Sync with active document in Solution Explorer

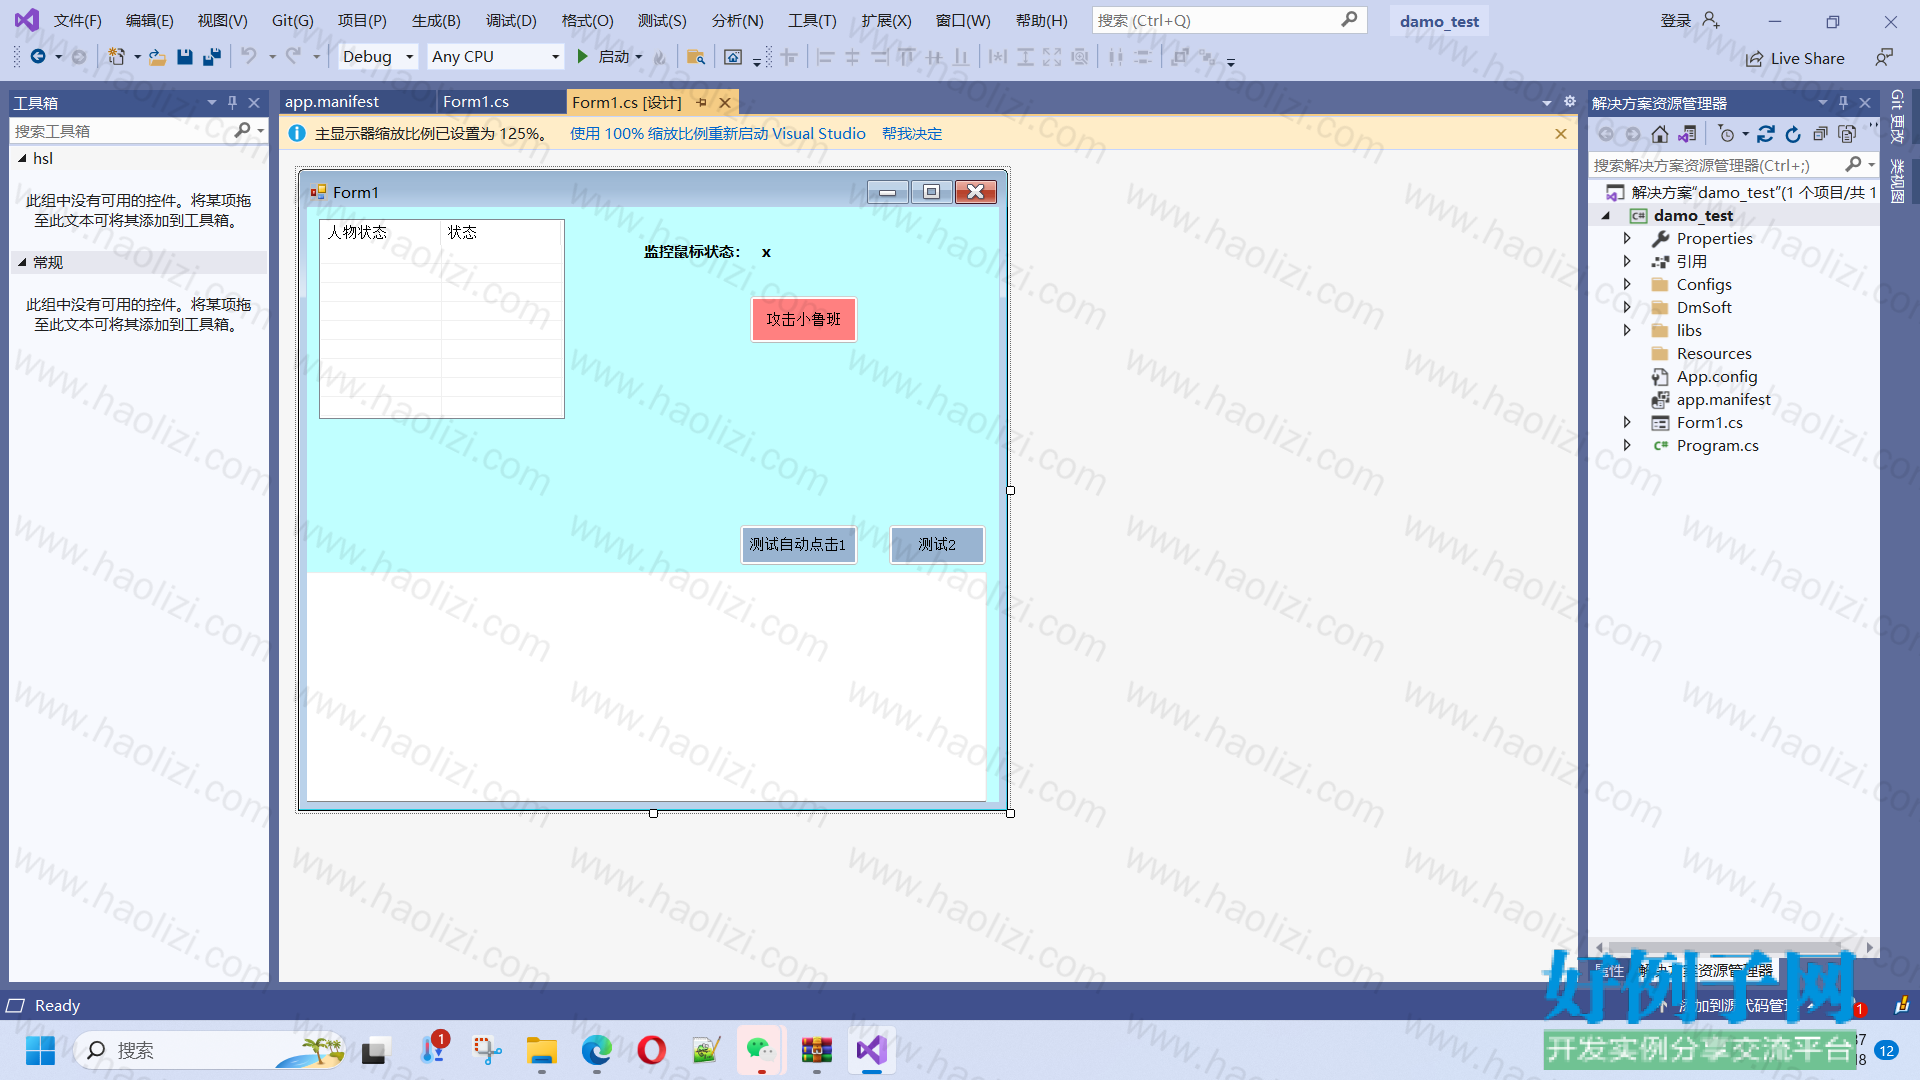[x=1766, y=134]
